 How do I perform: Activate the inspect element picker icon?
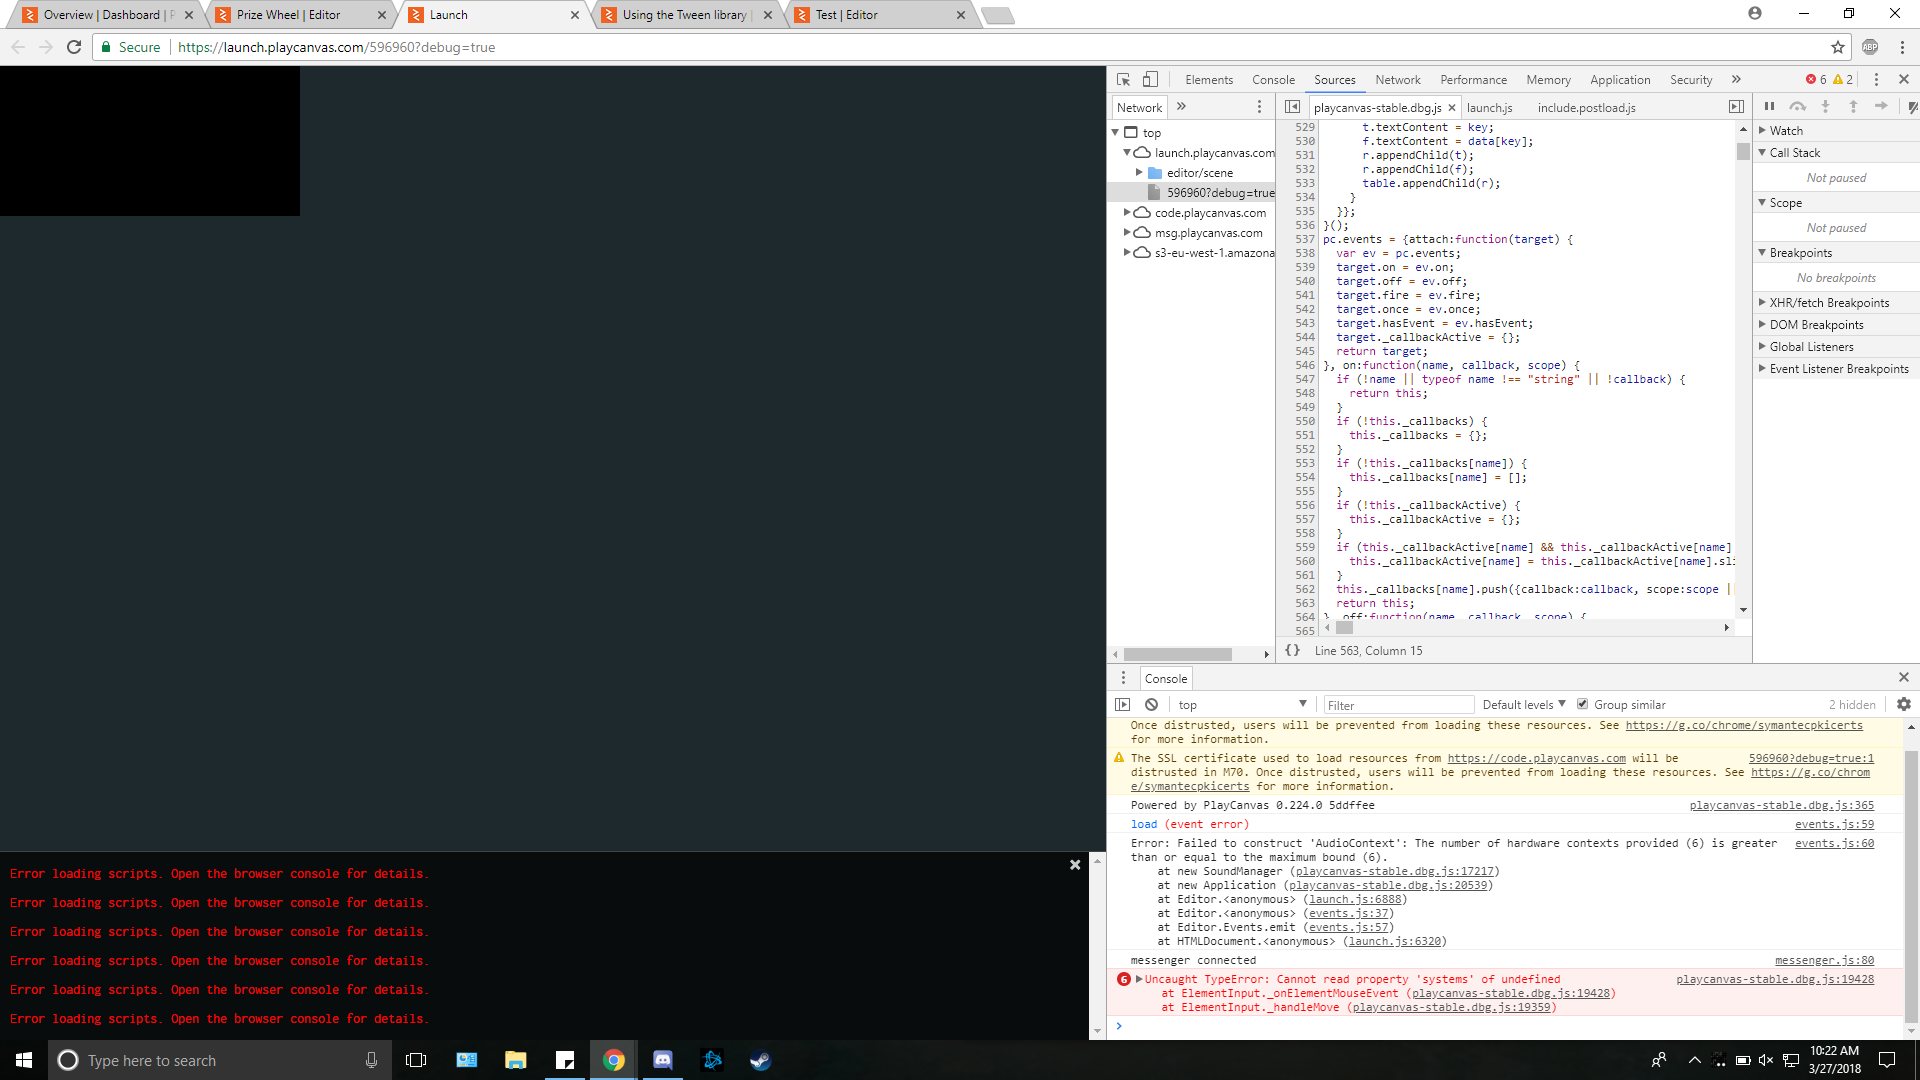pos(1123,80)
